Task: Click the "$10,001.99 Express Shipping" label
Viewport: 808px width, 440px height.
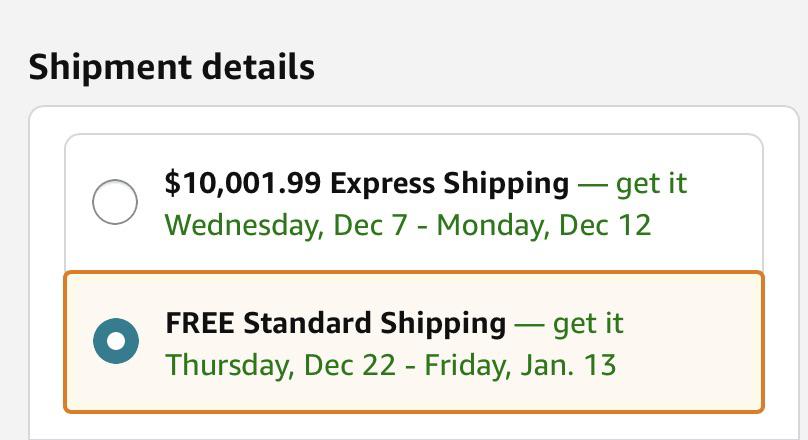Action: (x=366, y=184)
